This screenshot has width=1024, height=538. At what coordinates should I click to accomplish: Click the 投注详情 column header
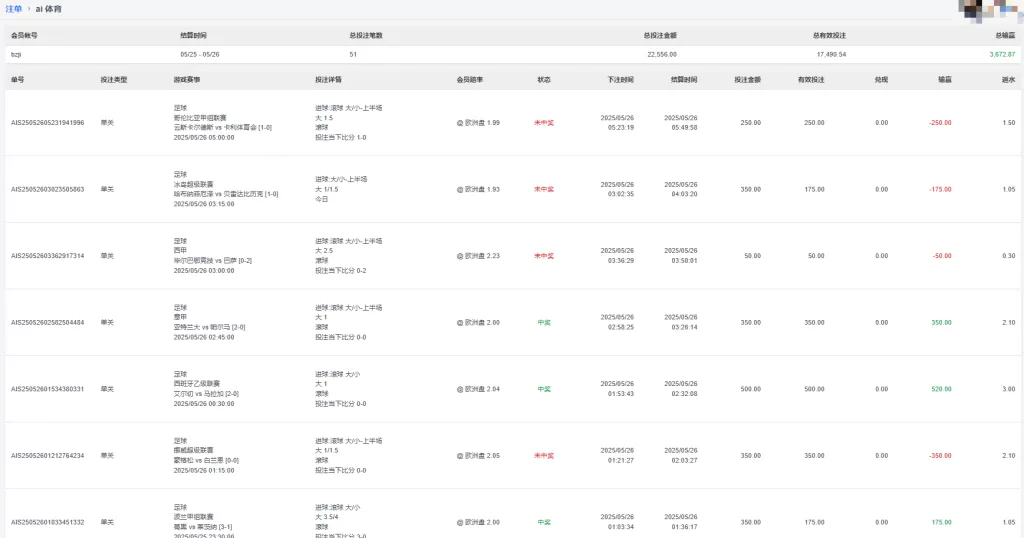pyautogui.click(x=328, y=80)
